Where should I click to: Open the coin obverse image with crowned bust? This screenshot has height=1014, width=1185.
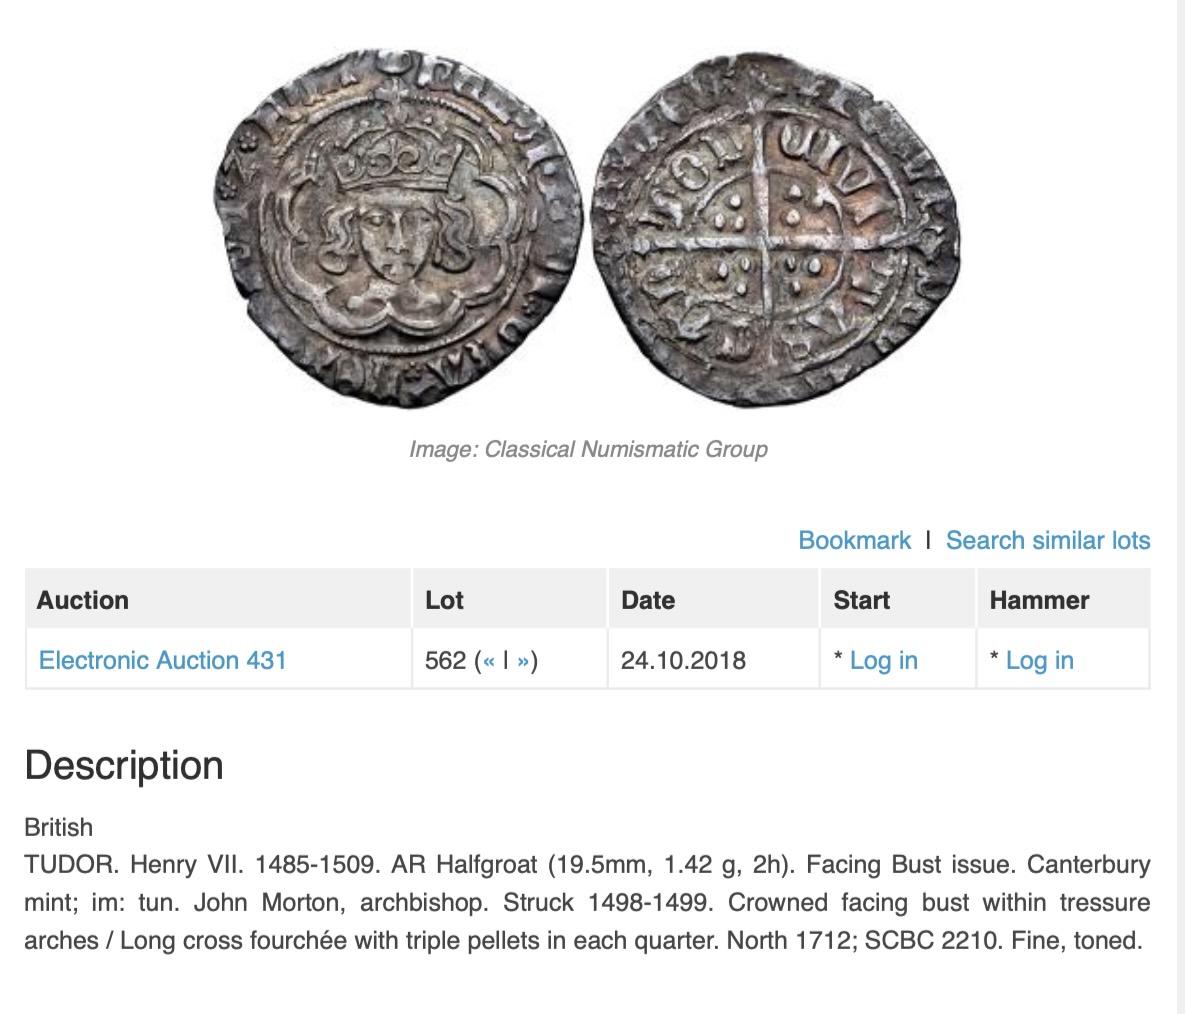(398, 228)
